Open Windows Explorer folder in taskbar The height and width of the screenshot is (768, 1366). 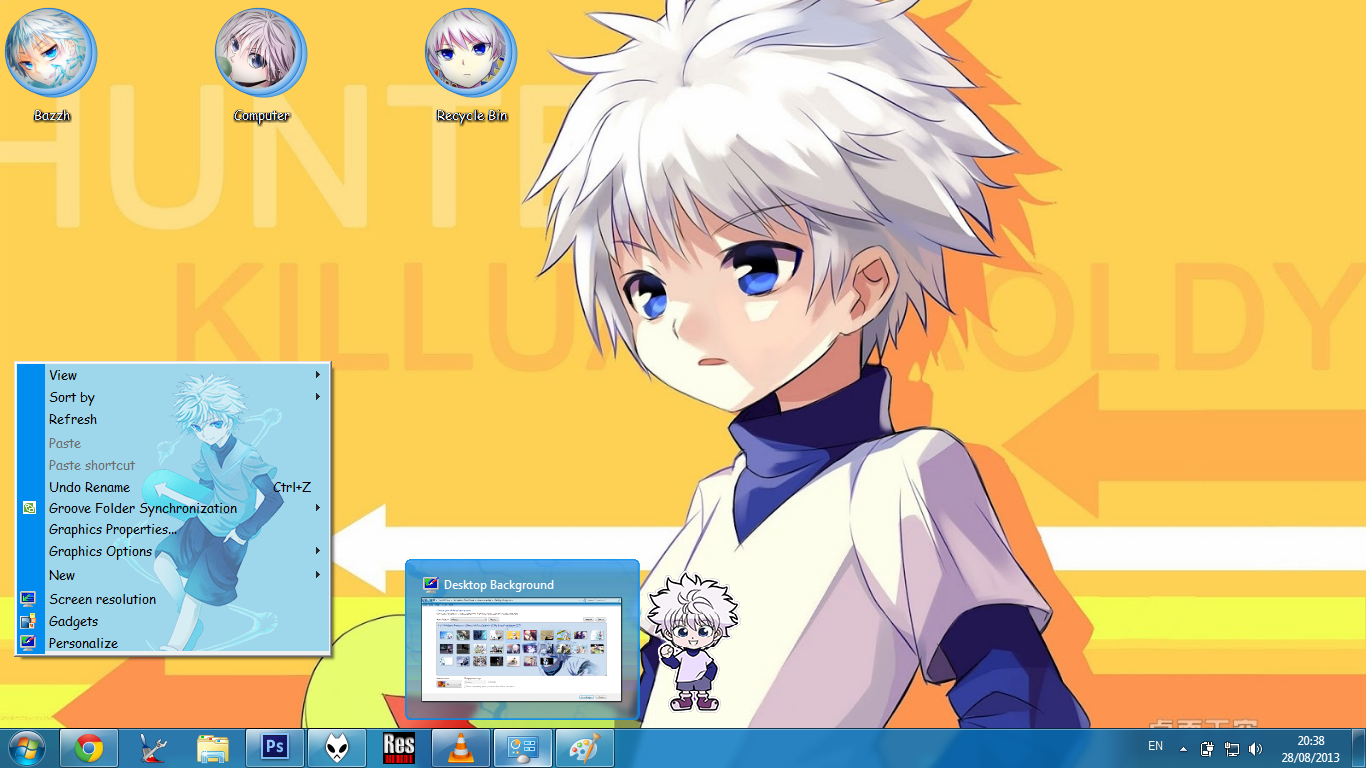click(213, 748)
